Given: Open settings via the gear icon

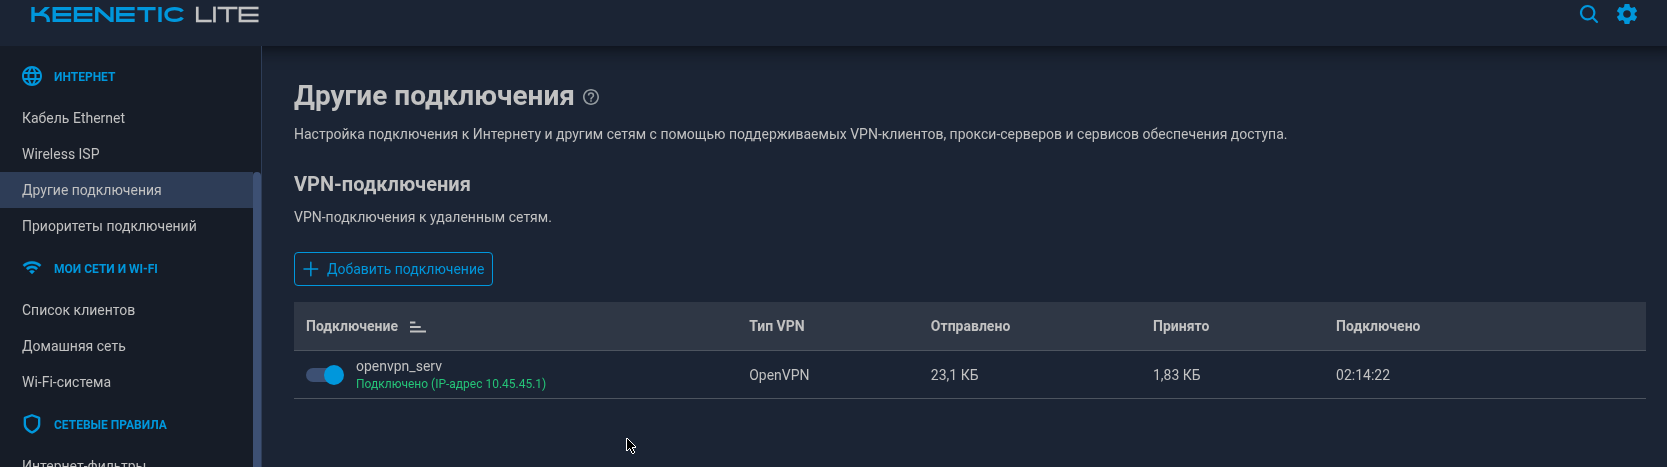Looking at the screenshot, I should pyautogui.click(x=1627, y=14).
